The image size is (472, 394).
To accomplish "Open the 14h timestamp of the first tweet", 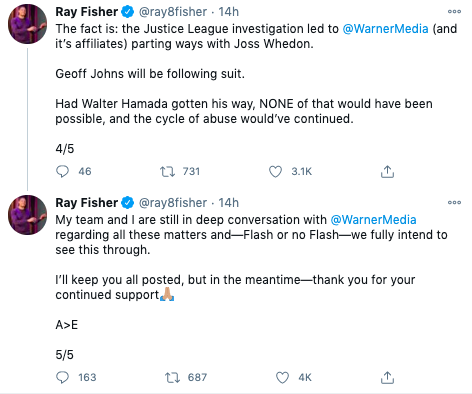I will click(229, 12).
